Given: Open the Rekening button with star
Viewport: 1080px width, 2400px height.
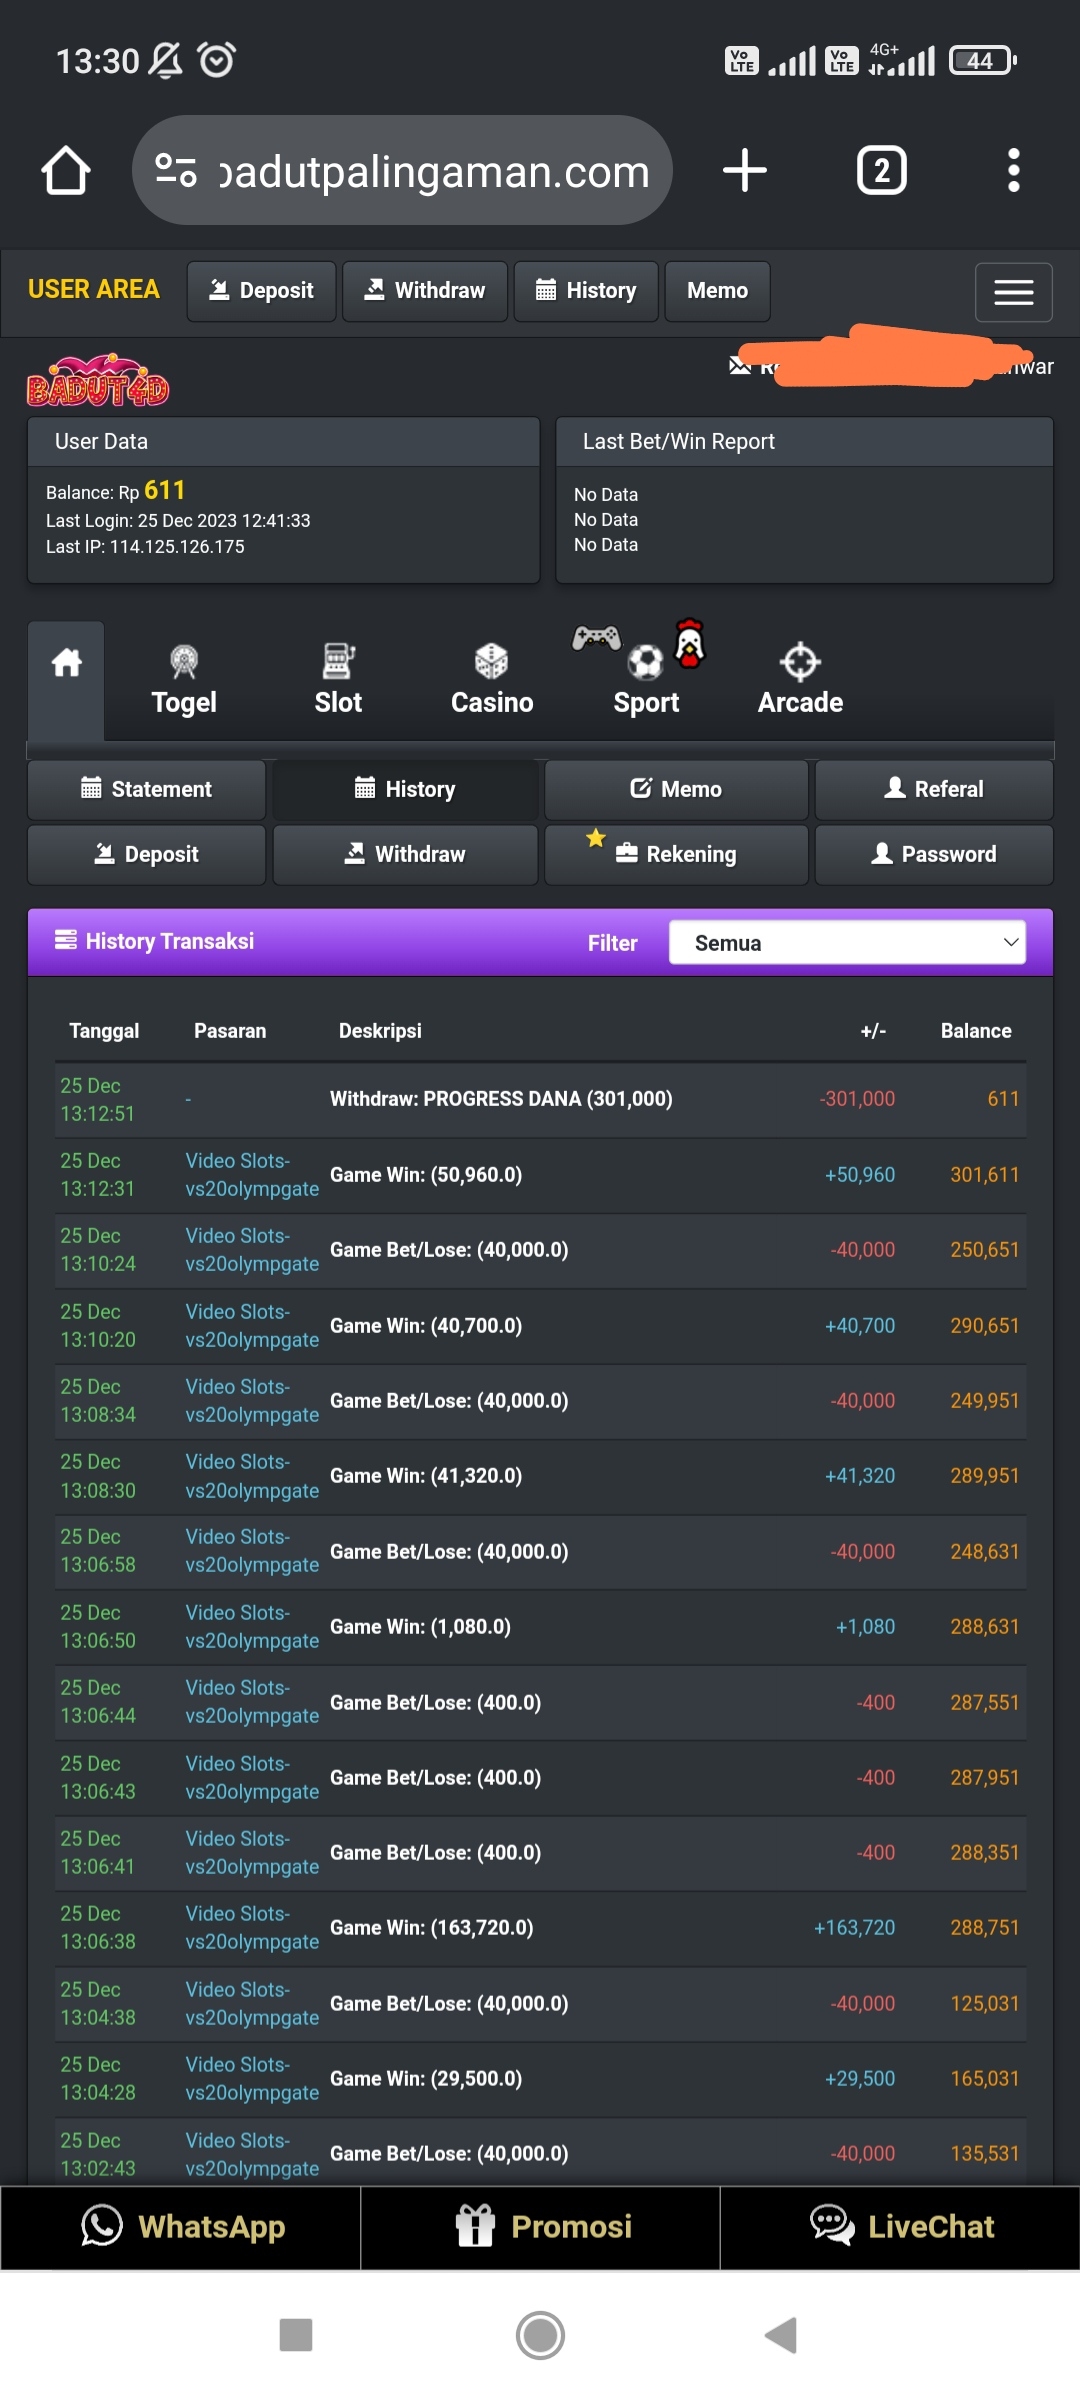Looking at the screenshot, I should 676,854.
